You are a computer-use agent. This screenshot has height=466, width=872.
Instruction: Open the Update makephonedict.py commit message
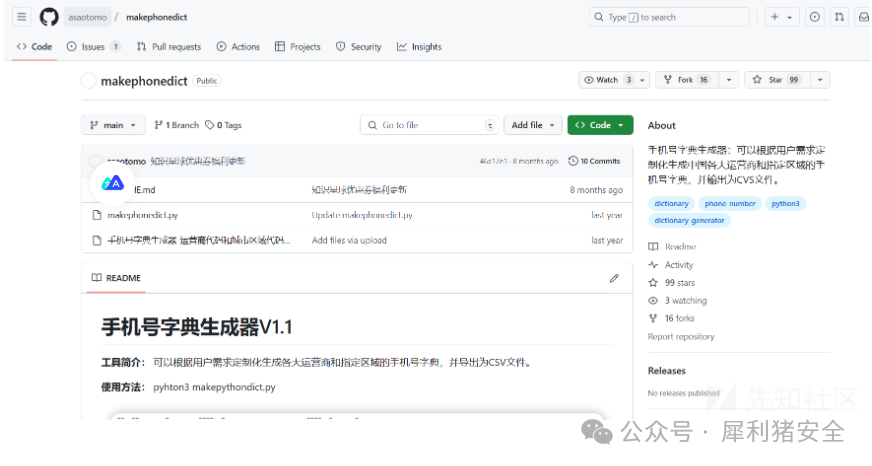tap(362, 215)
